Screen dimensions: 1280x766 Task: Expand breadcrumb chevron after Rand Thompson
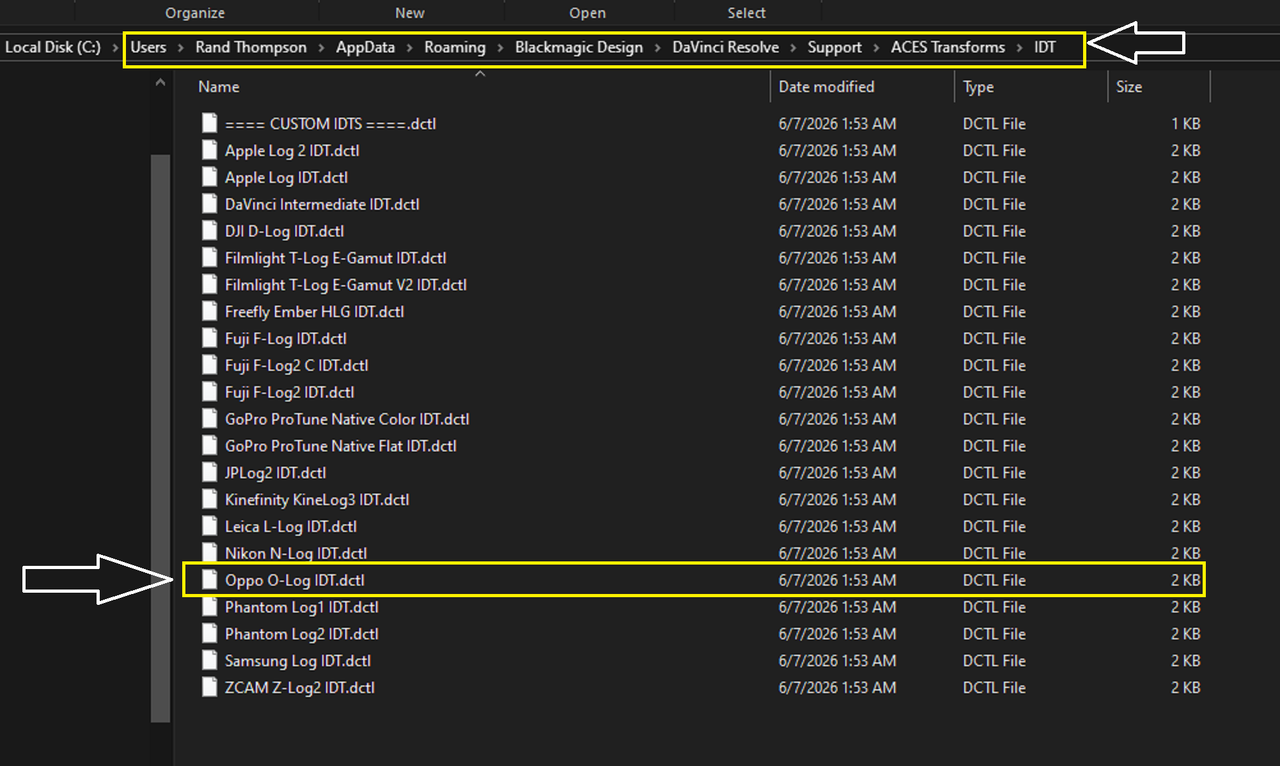coord(321,48)
